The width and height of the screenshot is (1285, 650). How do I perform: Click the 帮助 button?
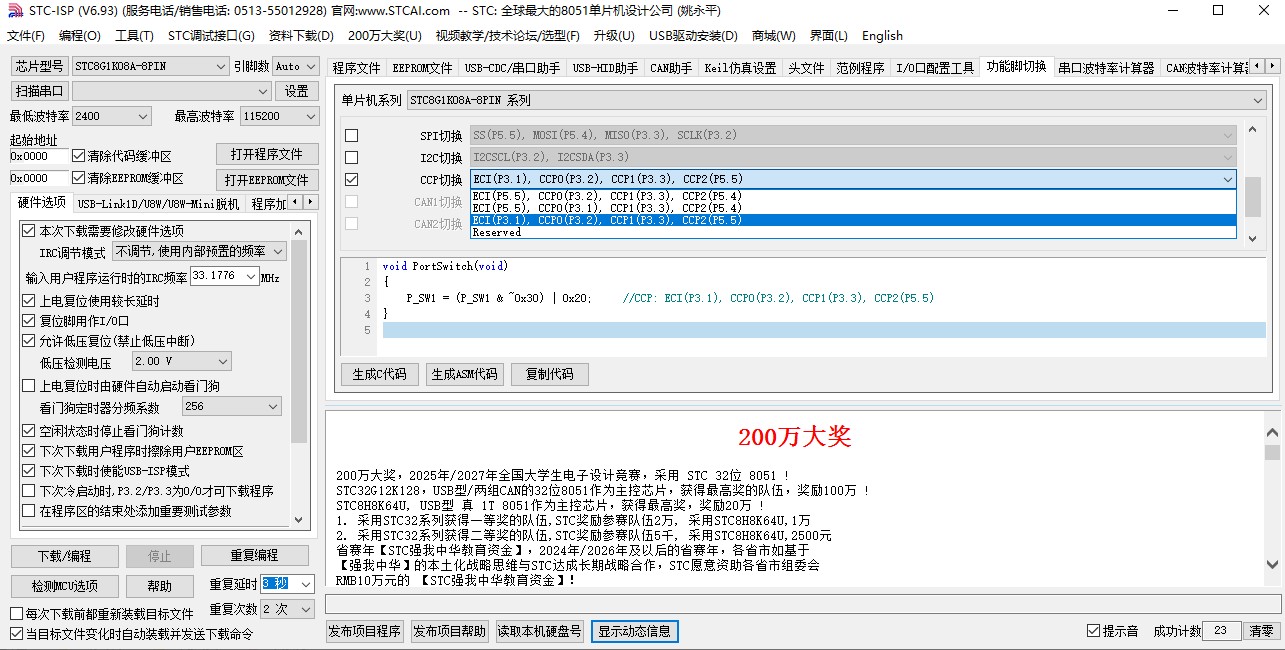(x=160, y=586)
